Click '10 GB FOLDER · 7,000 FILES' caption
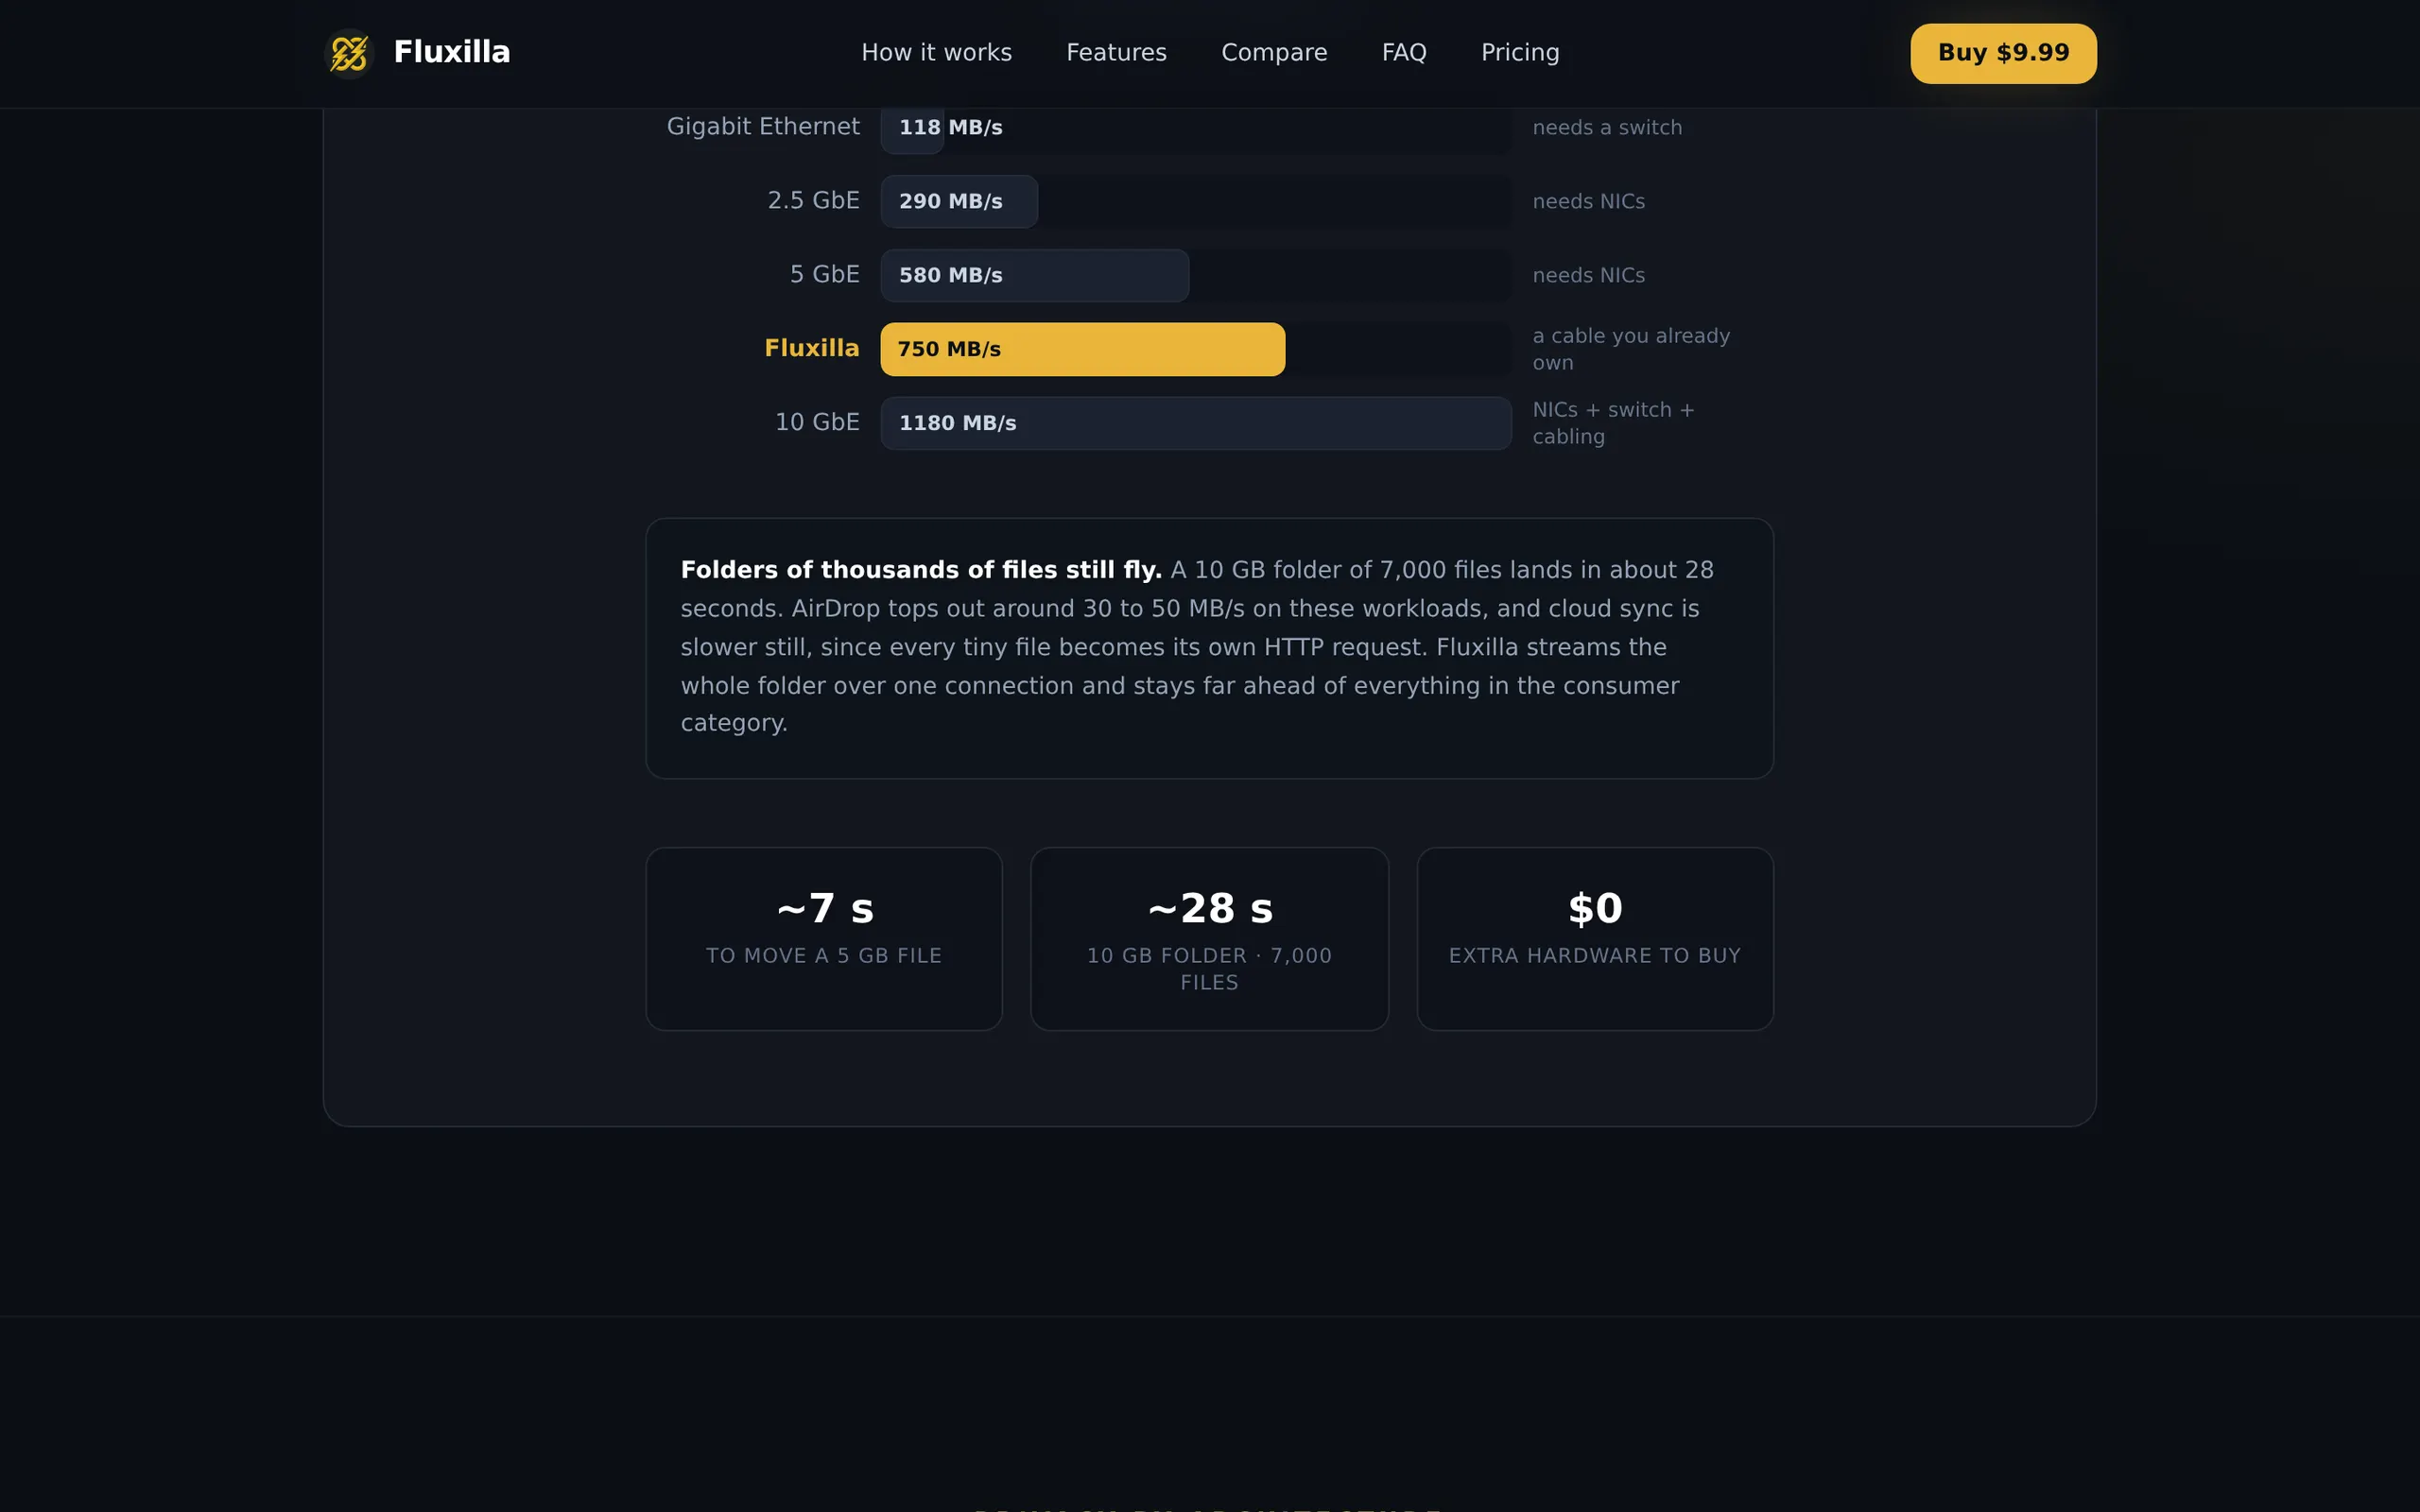This screenshot has width=2420, height=1512. [x=1209, y=969]
